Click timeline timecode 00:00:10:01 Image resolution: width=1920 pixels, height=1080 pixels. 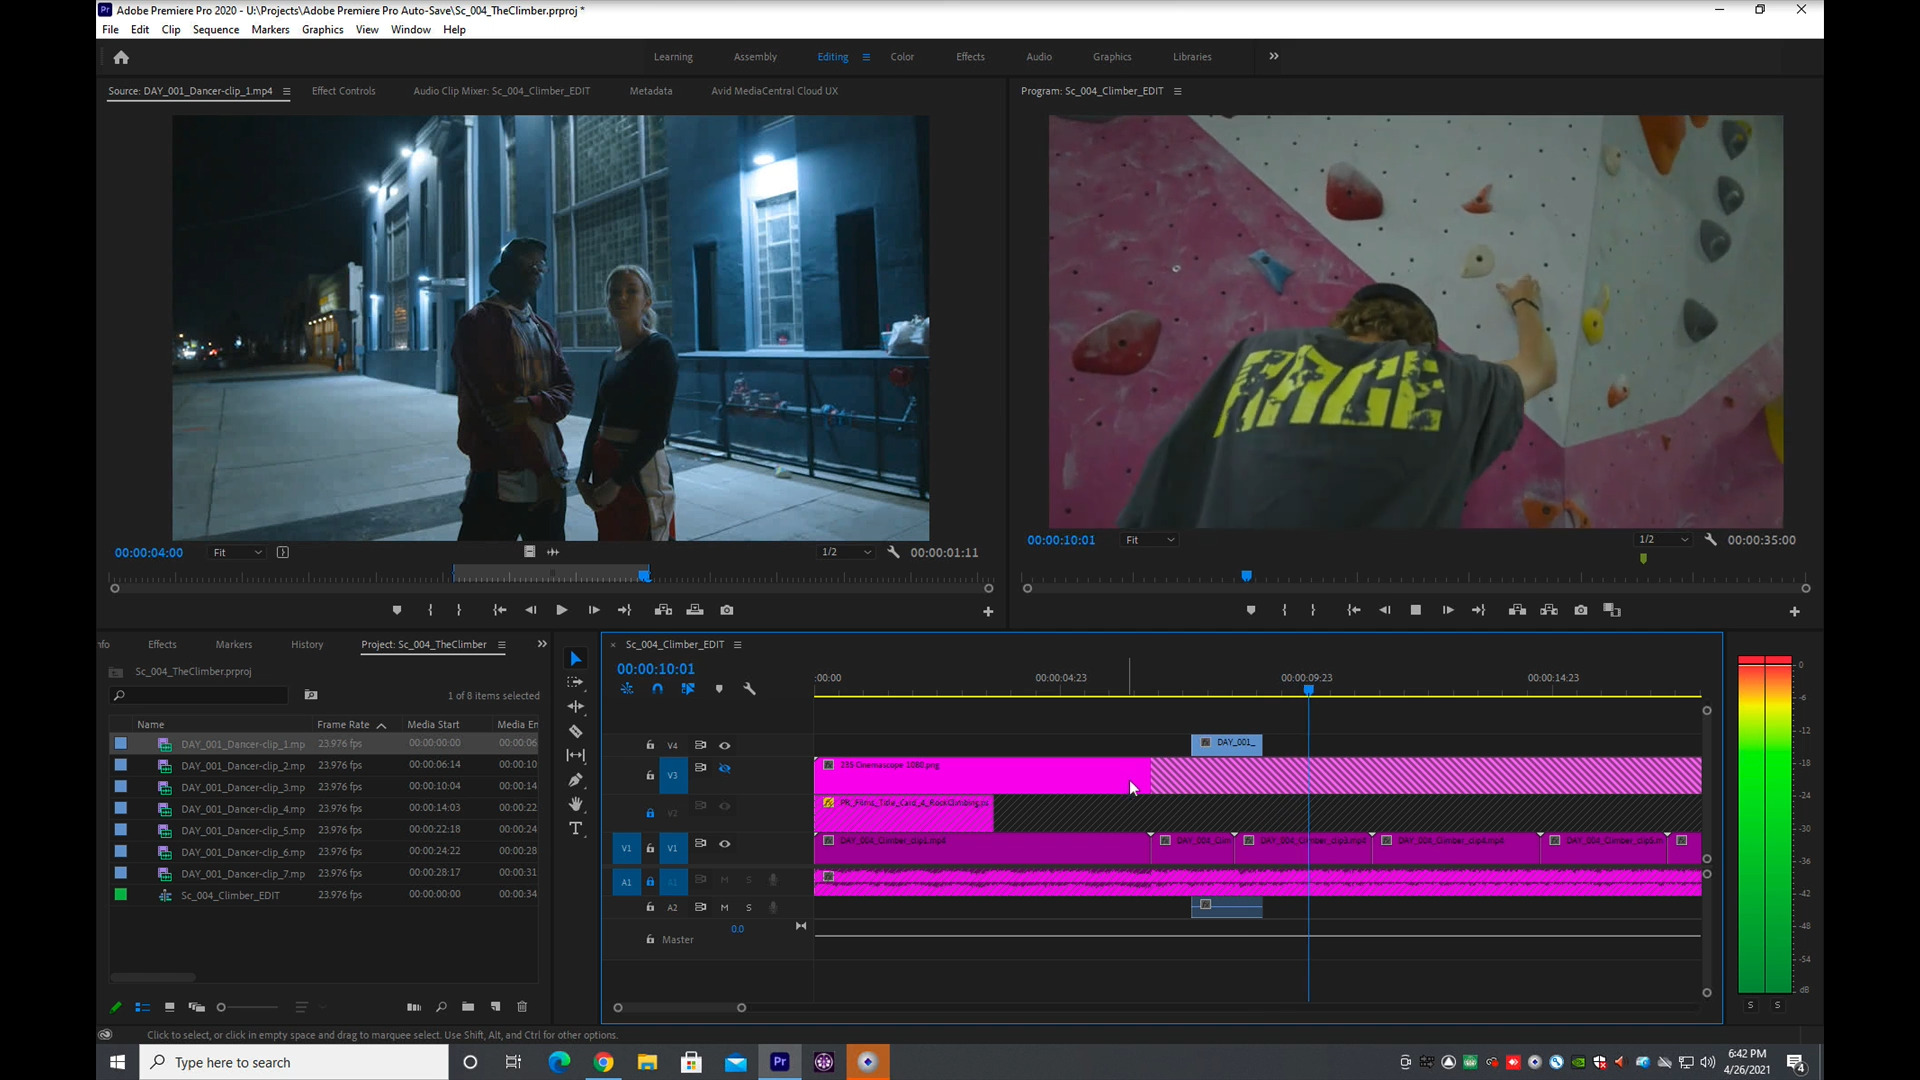coord(655,669)
